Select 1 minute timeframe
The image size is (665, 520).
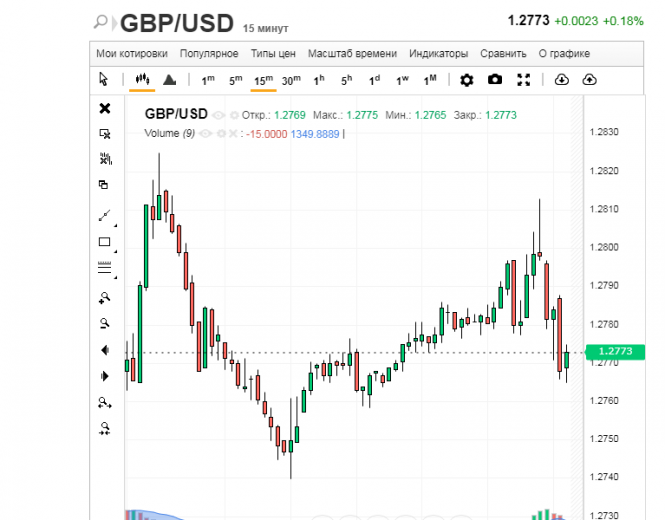[208, 80]
